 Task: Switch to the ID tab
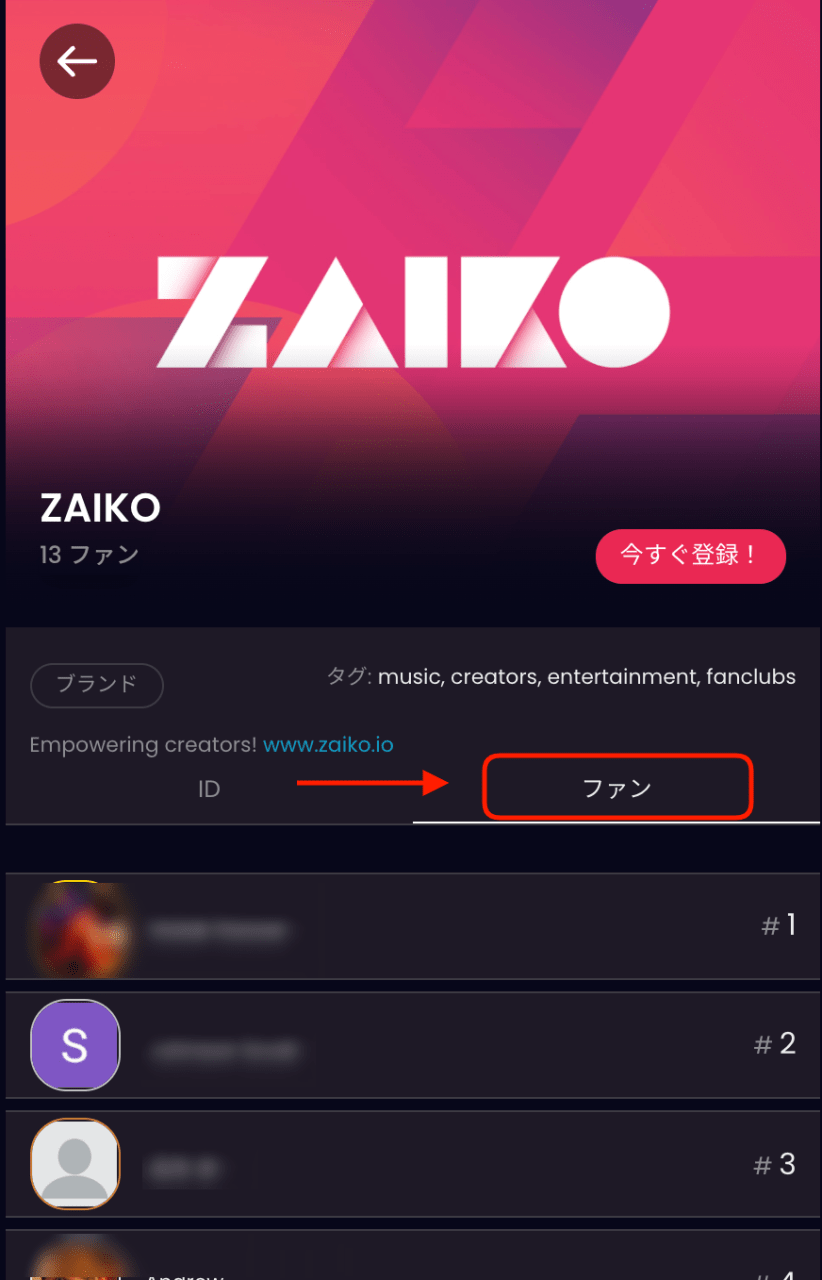(209, 789)
